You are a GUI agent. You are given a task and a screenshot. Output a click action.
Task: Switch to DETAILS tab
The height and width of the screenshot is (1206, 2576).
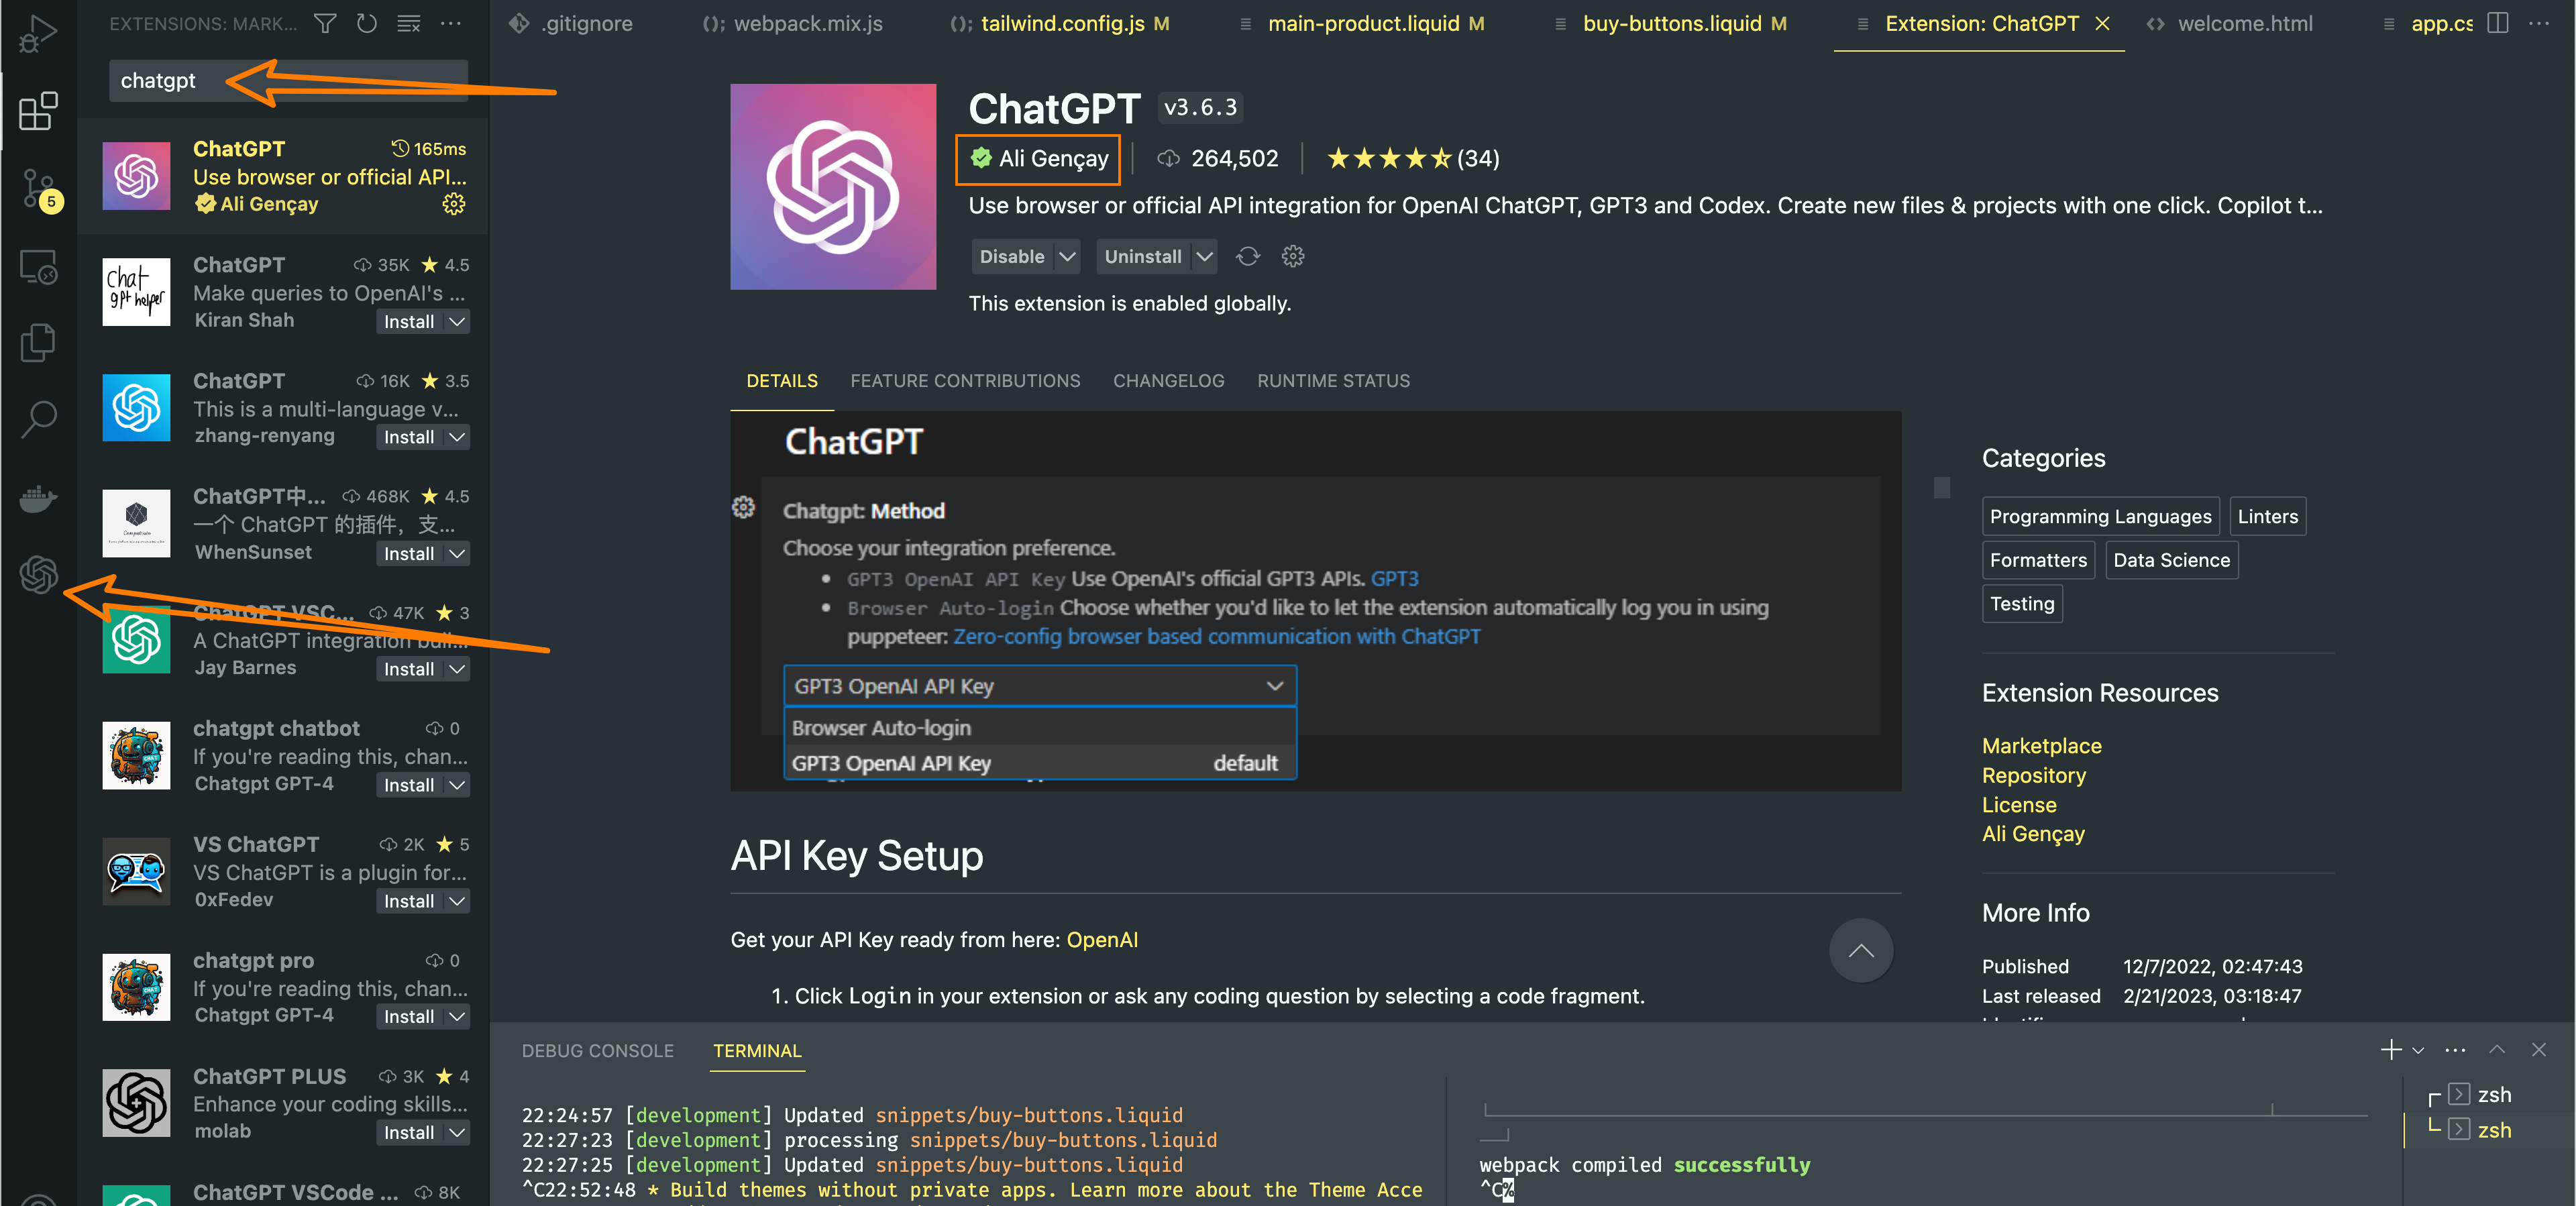pyautogui.click(x=782, y=381)
